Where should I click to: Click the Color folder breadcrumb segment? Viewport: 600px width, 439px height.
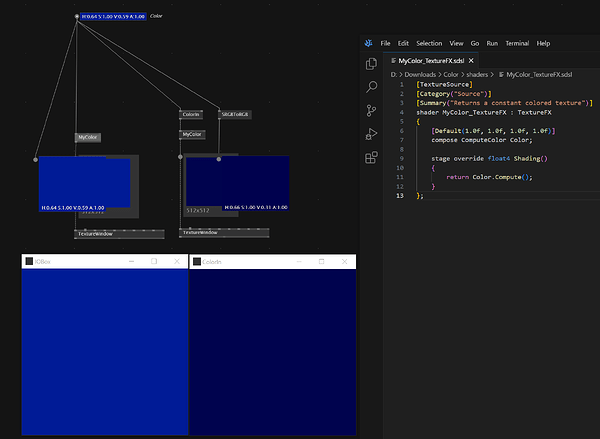pos(451,75)
